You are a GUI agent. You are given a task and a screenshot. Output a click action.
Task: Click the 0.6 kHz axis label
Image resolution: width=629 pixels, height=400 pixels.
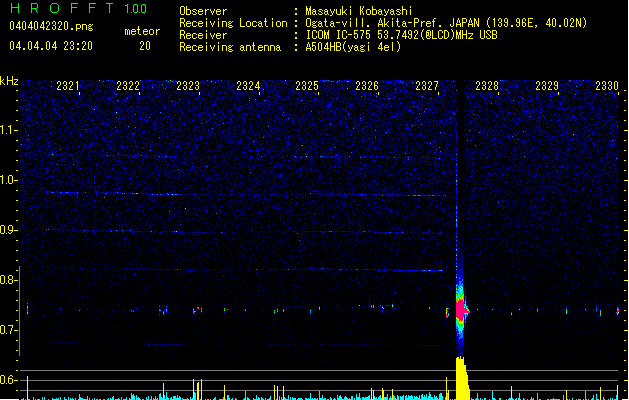point(8,380)
